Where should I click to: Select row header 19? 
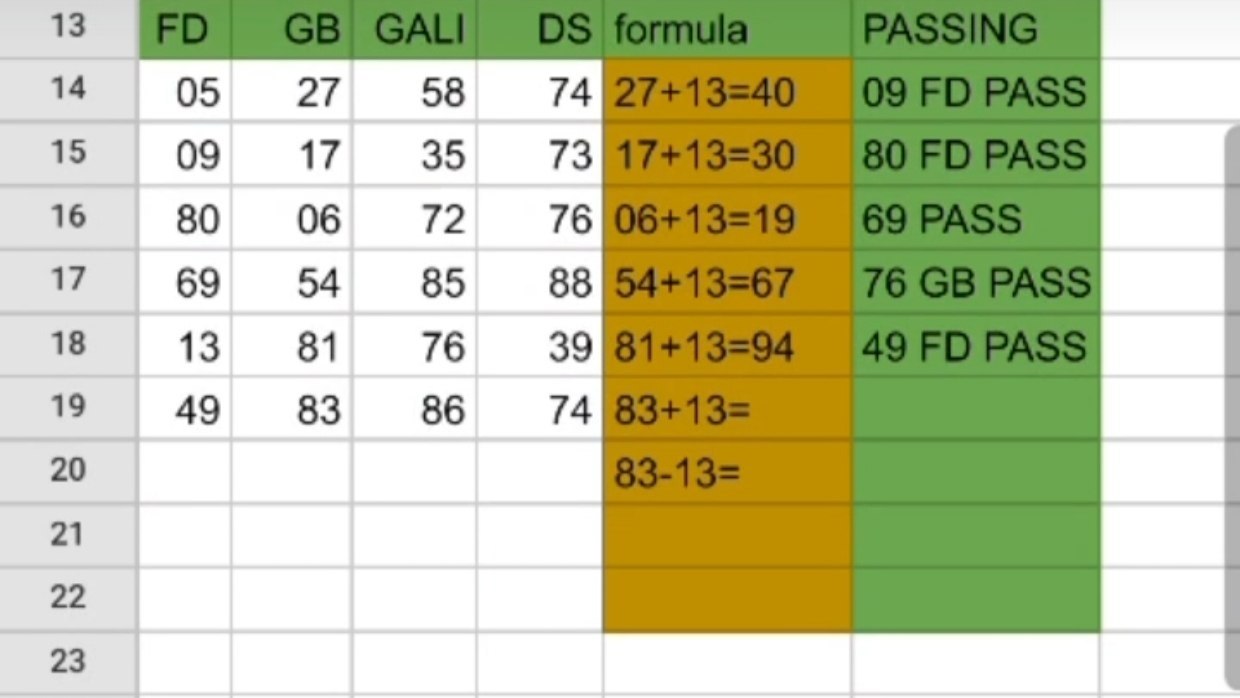tap(68, 409)
